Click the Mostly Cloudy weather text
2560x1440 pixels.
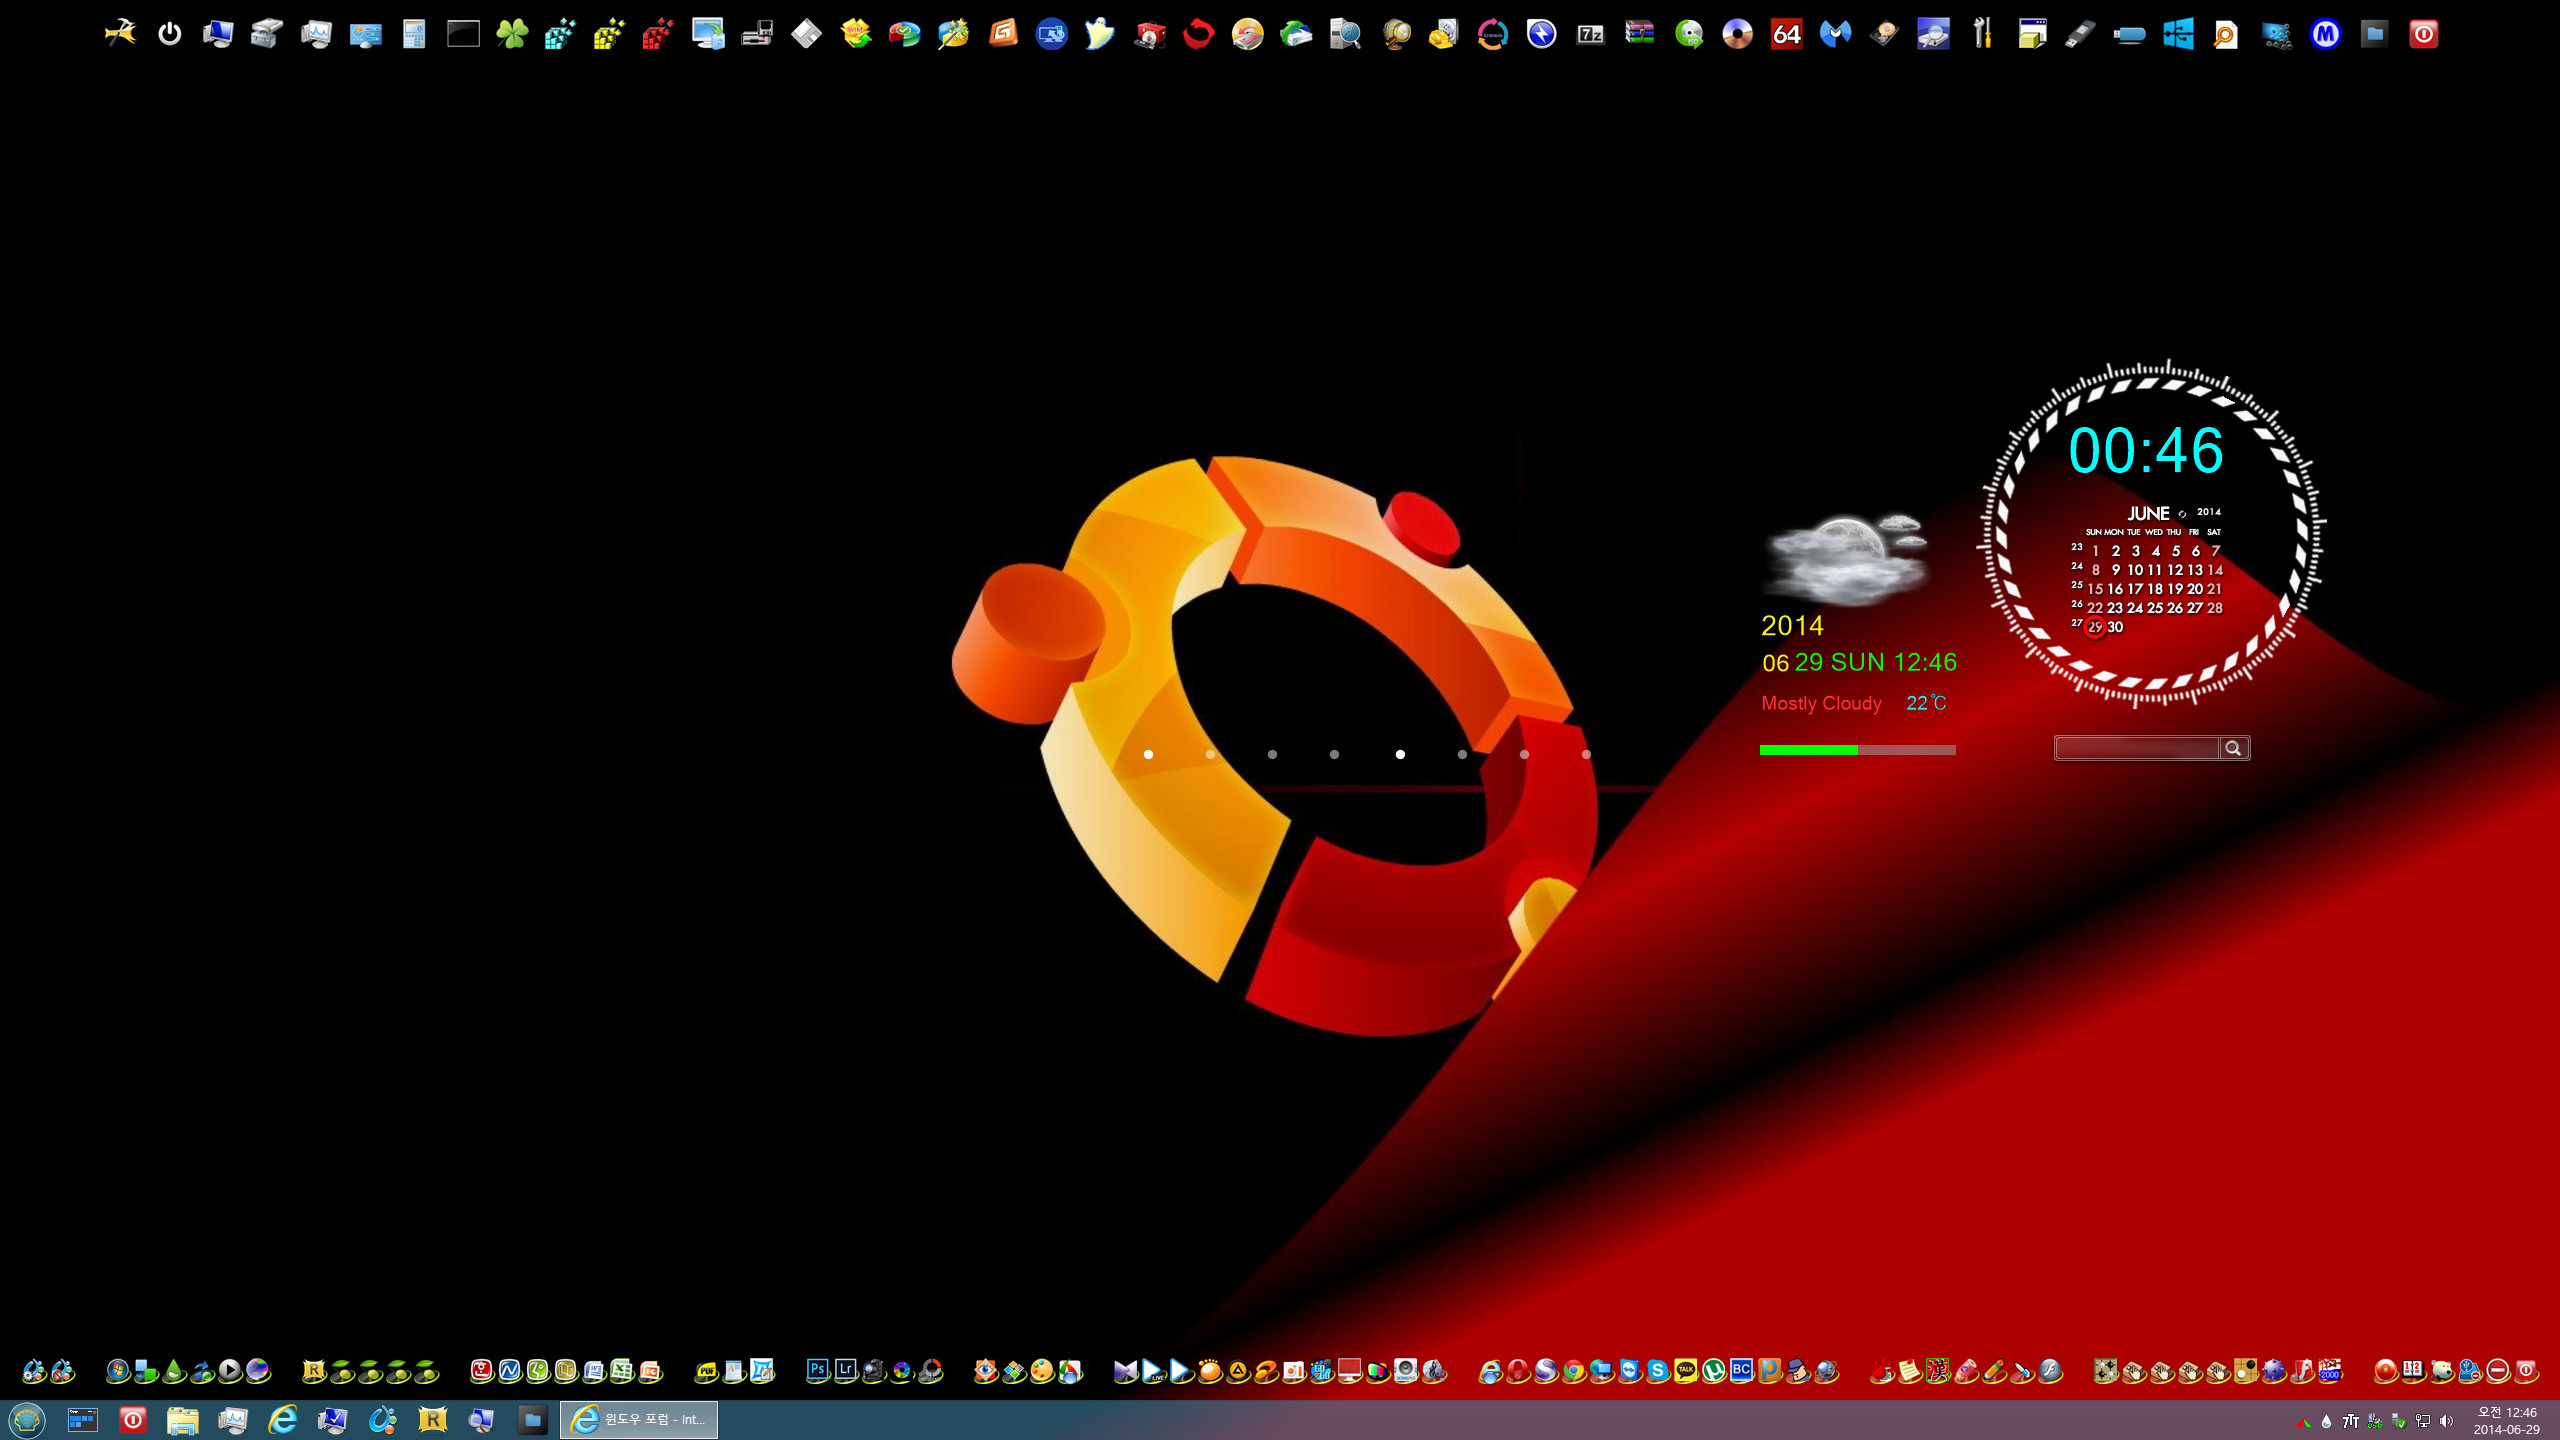coord(1821,703)
